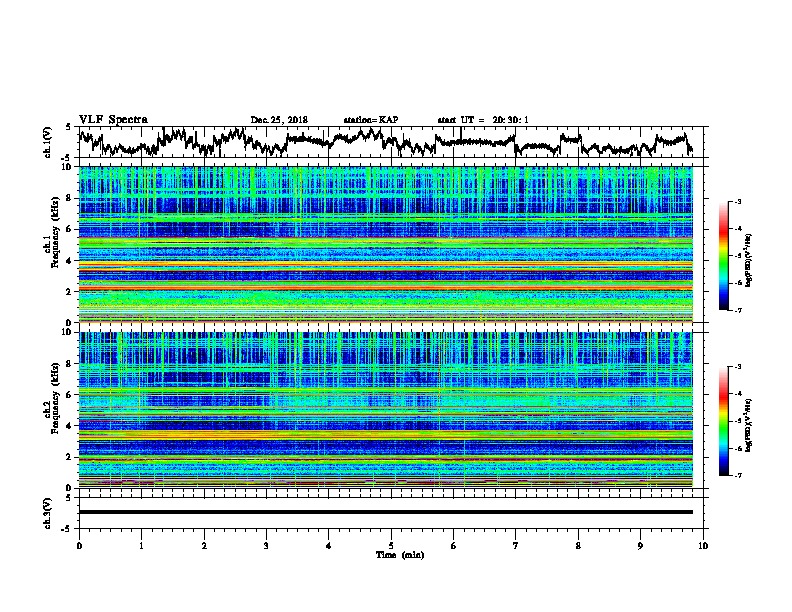
Task: Click the time axis tick label "4"
Action: tap(329, 546)
